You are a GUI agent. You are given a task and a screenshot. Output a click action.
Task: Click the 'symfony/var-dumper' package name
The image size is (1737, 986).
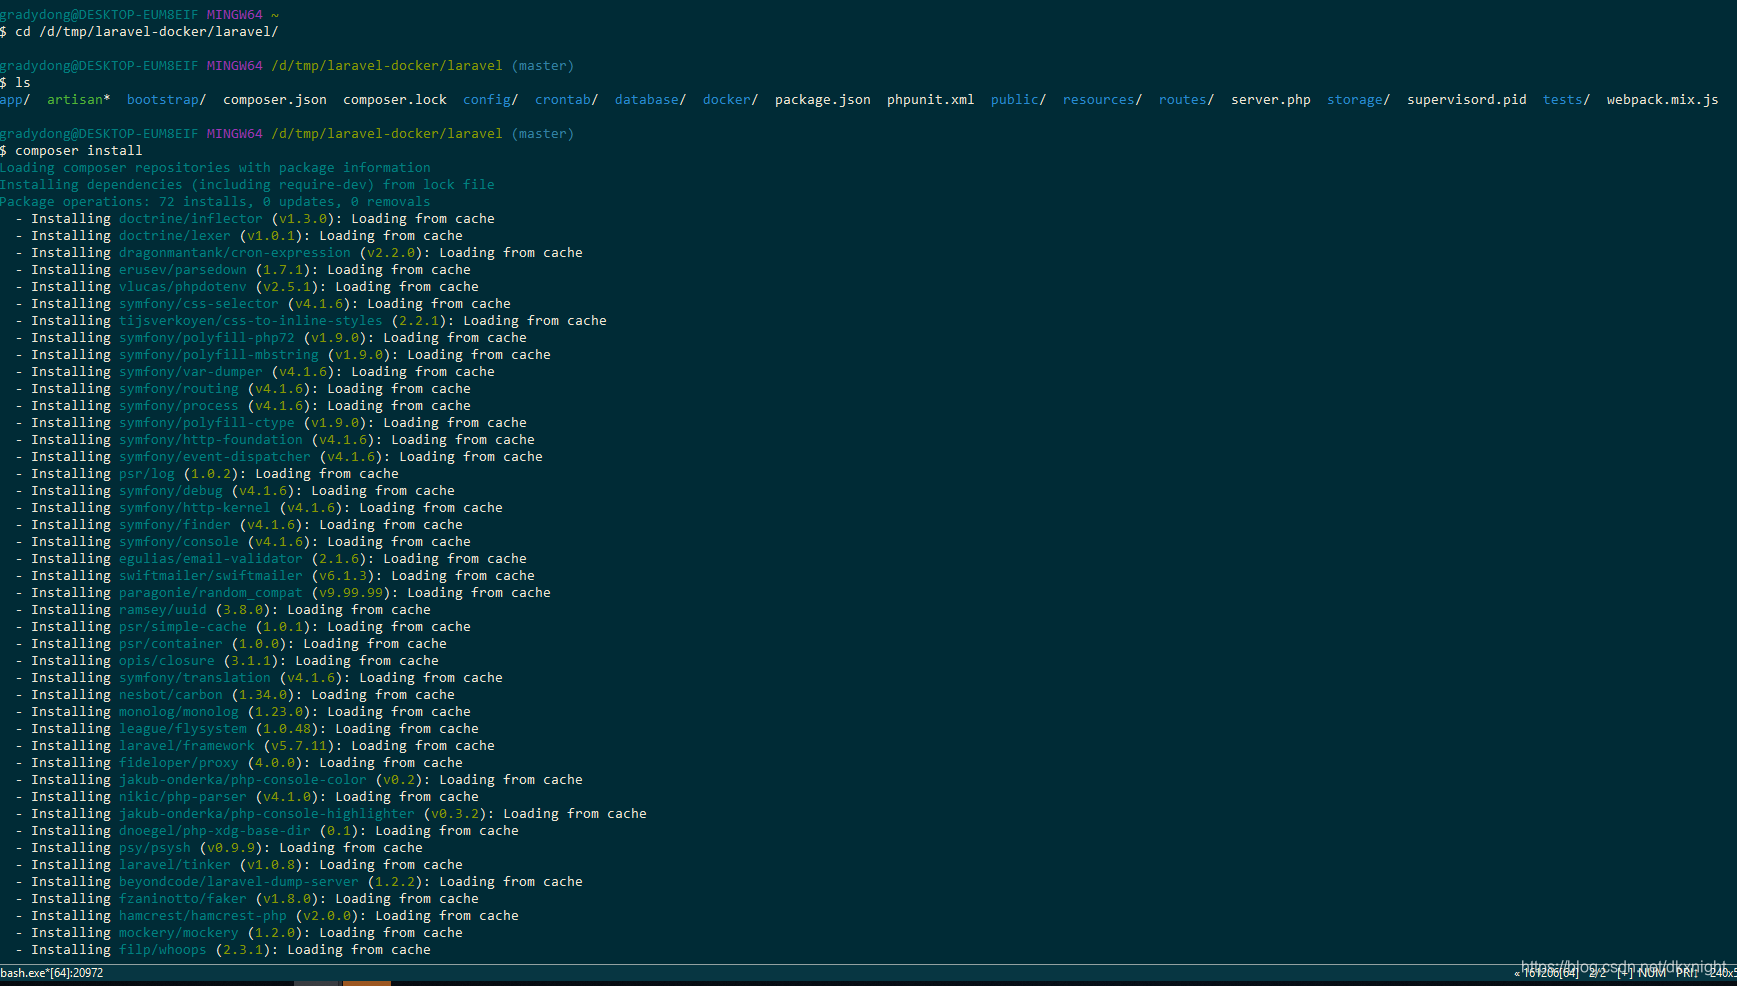tap(191, 372)
